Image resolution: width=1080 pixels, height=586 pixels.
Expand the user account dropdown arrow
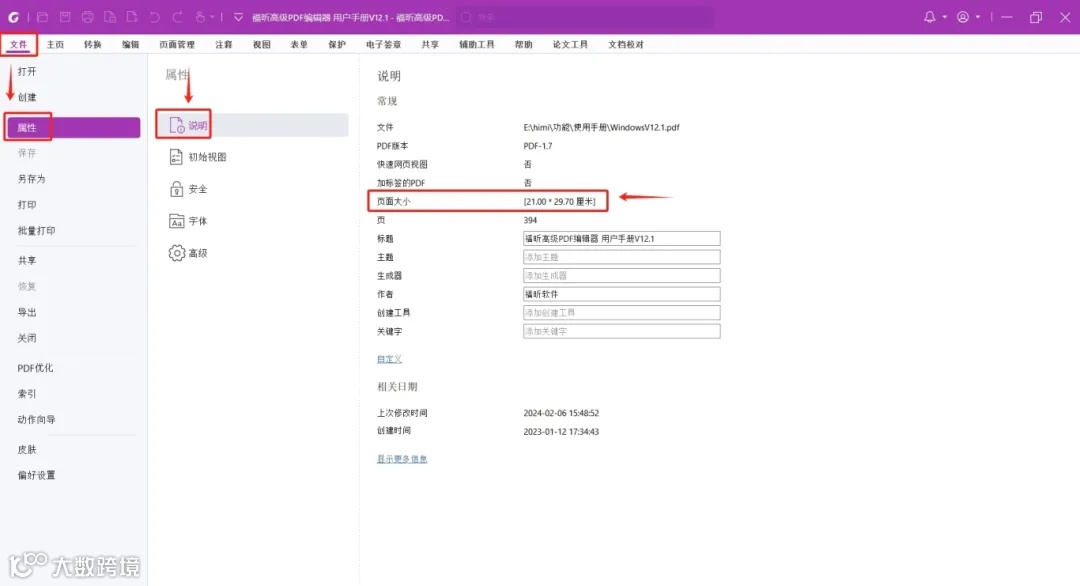(977, 17)
